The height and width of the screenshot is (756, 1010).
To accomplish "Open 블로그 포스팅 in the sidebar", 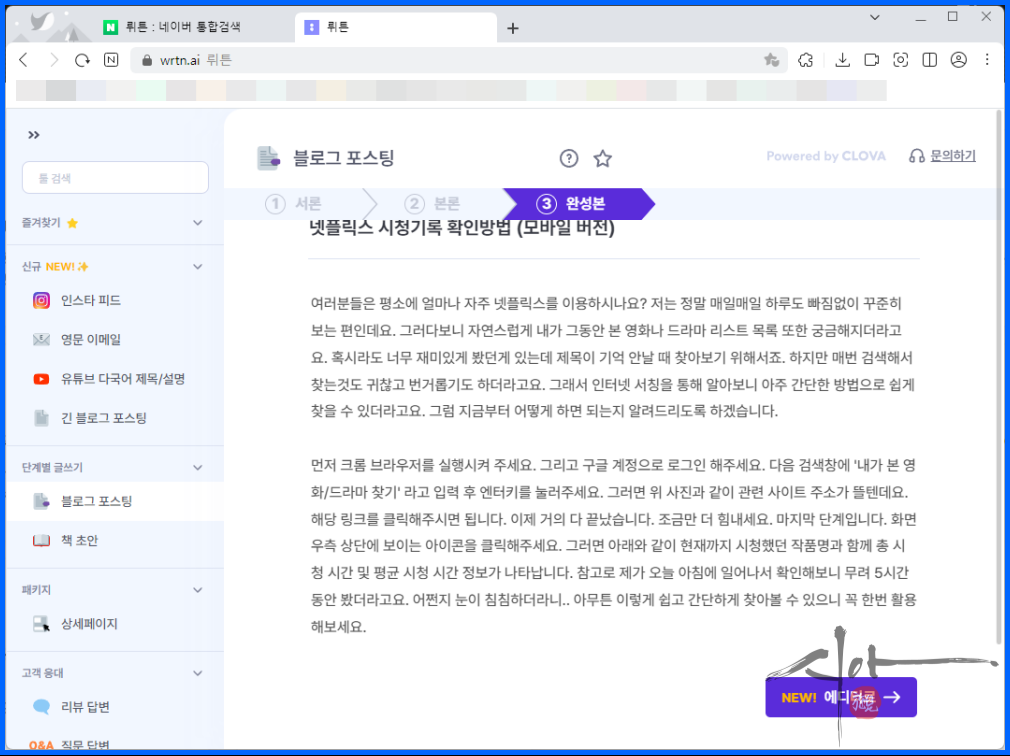I will pyautogui.click(x=115, y=501).
